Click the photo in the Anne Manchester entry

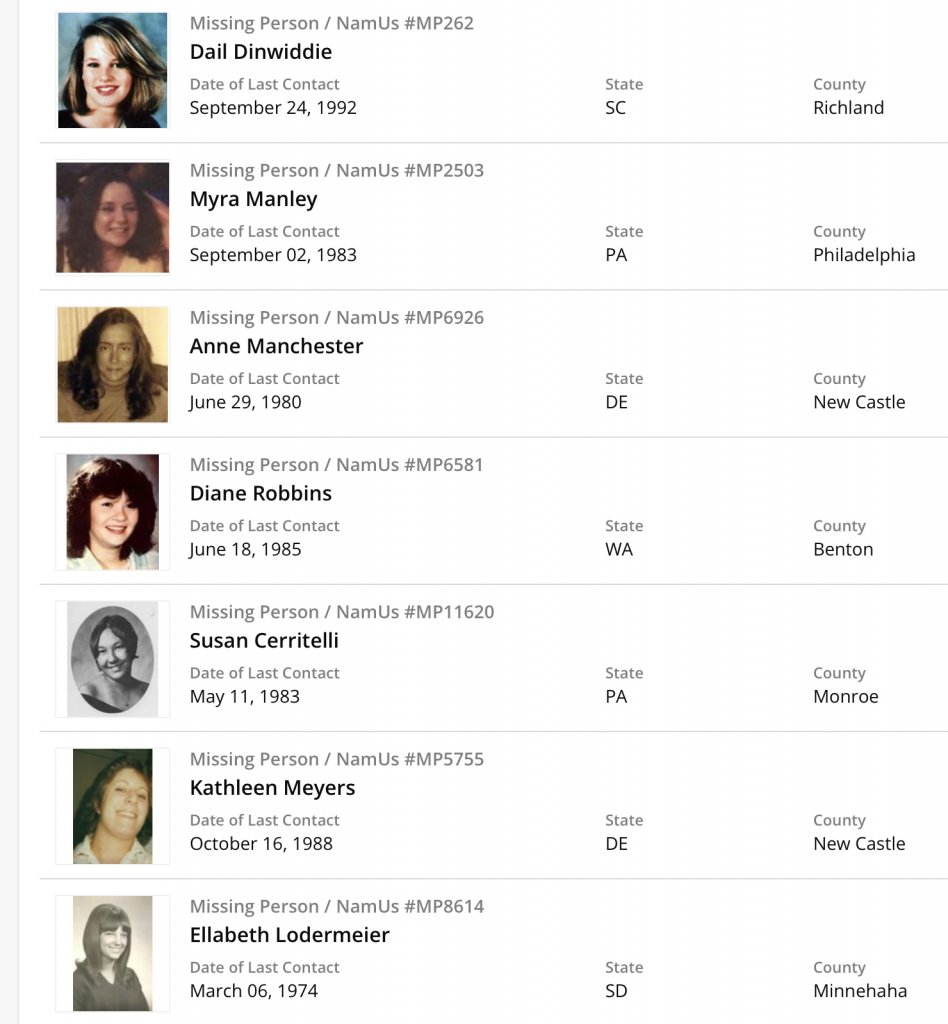click(112, 364)
